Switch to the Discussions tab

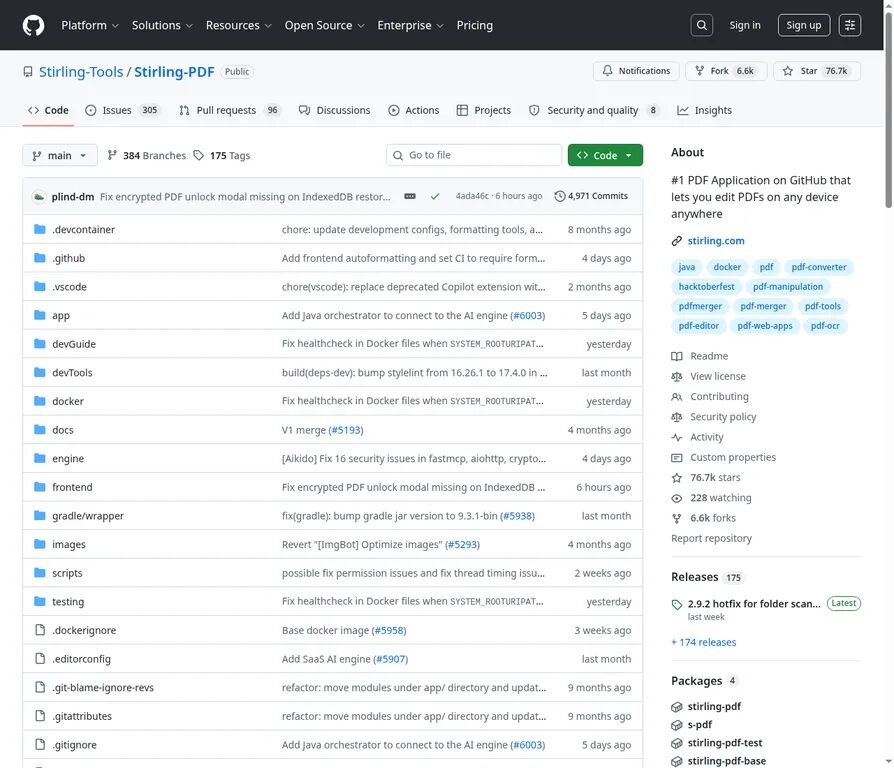click(x=335, y=110)
